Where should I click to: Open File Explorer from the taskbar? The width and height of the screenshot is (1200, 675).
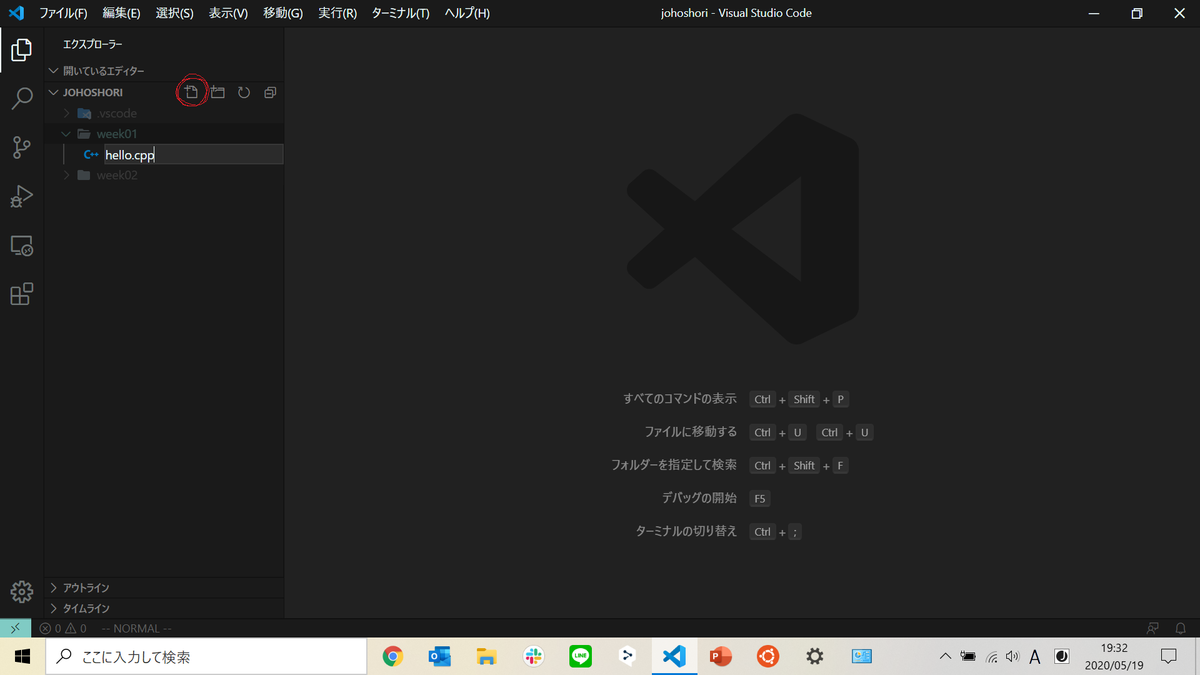pos(487,656)
